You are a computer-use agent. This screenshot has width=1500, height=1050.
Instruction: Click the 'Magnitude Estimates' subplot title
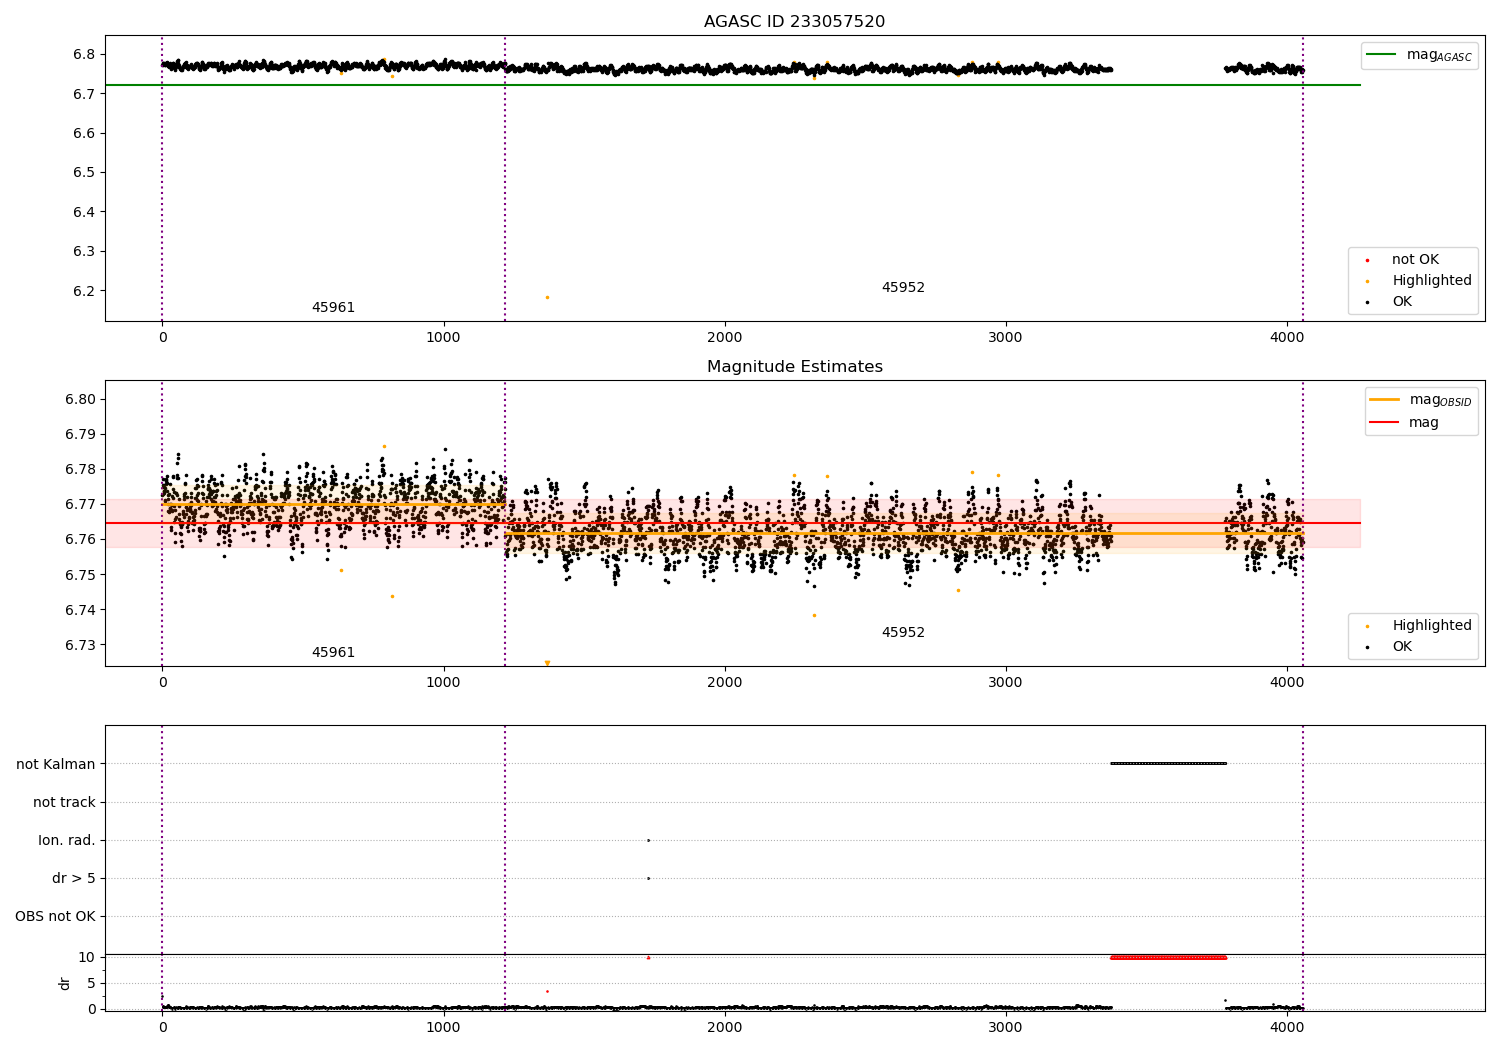(794, 367)
